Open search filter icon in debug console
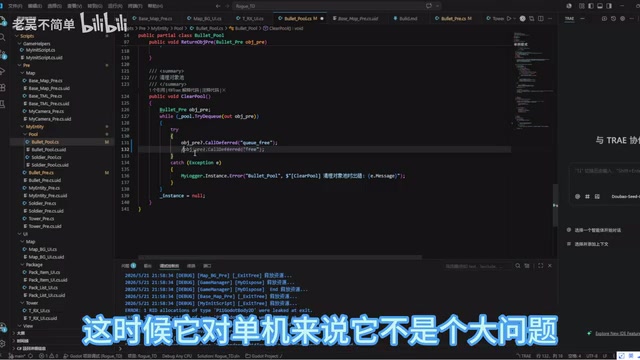 (x=518, y=266)
